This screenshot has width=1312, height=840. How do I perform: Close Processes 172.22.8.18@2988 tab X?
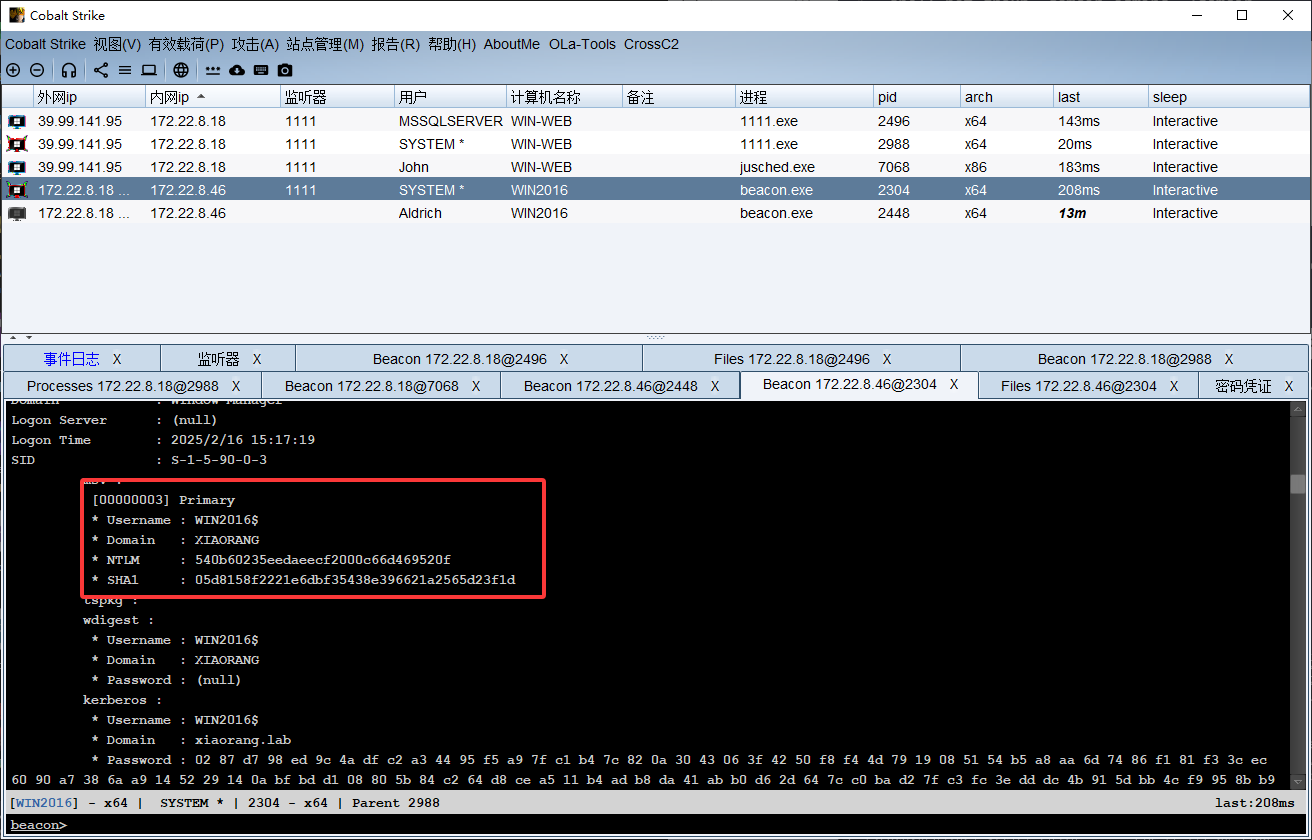point(236,386)
